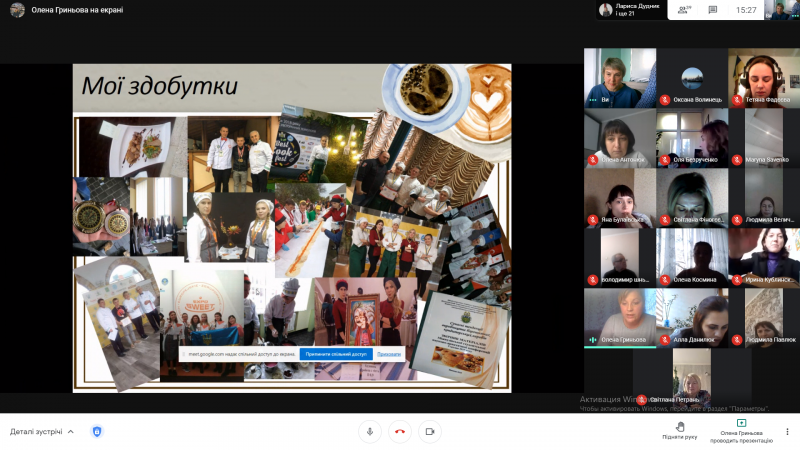Click the clock time 15:27

pyautogui.click(x=746, y=10)
